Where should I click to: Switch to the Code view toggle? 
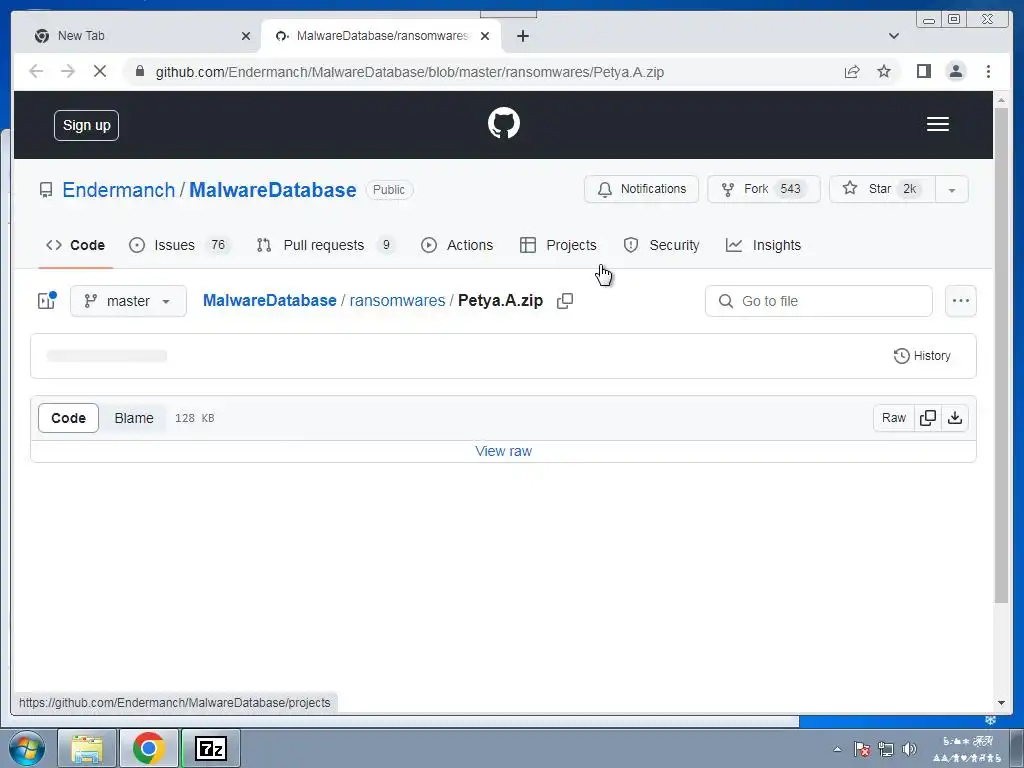point(69,418)
